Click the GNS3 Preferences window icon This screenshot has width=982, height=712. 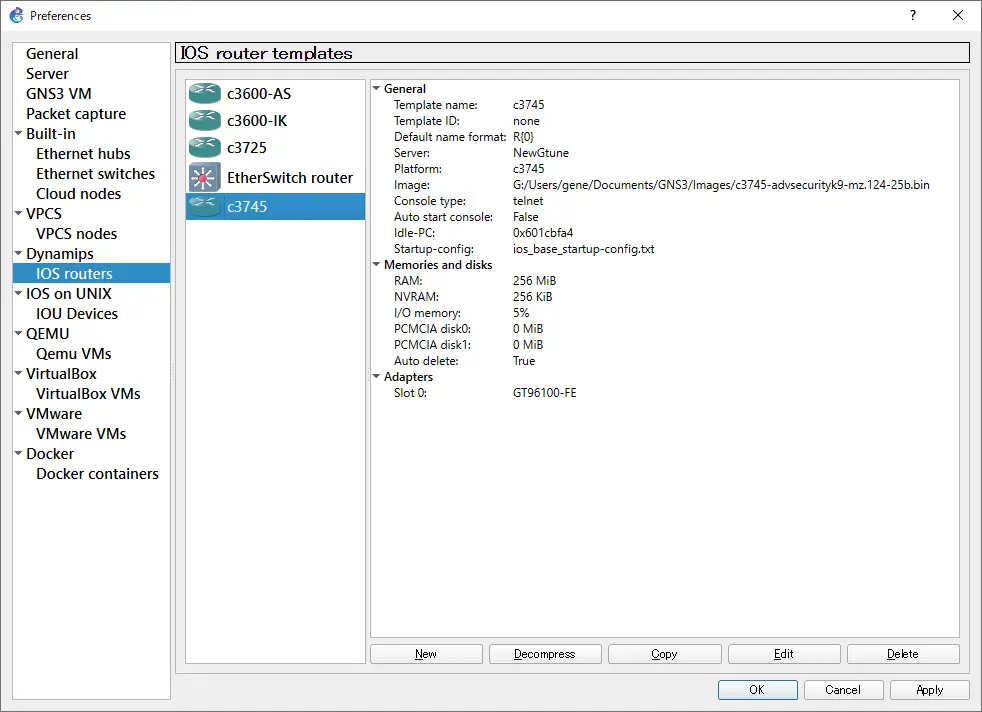[x=16, y=15]
